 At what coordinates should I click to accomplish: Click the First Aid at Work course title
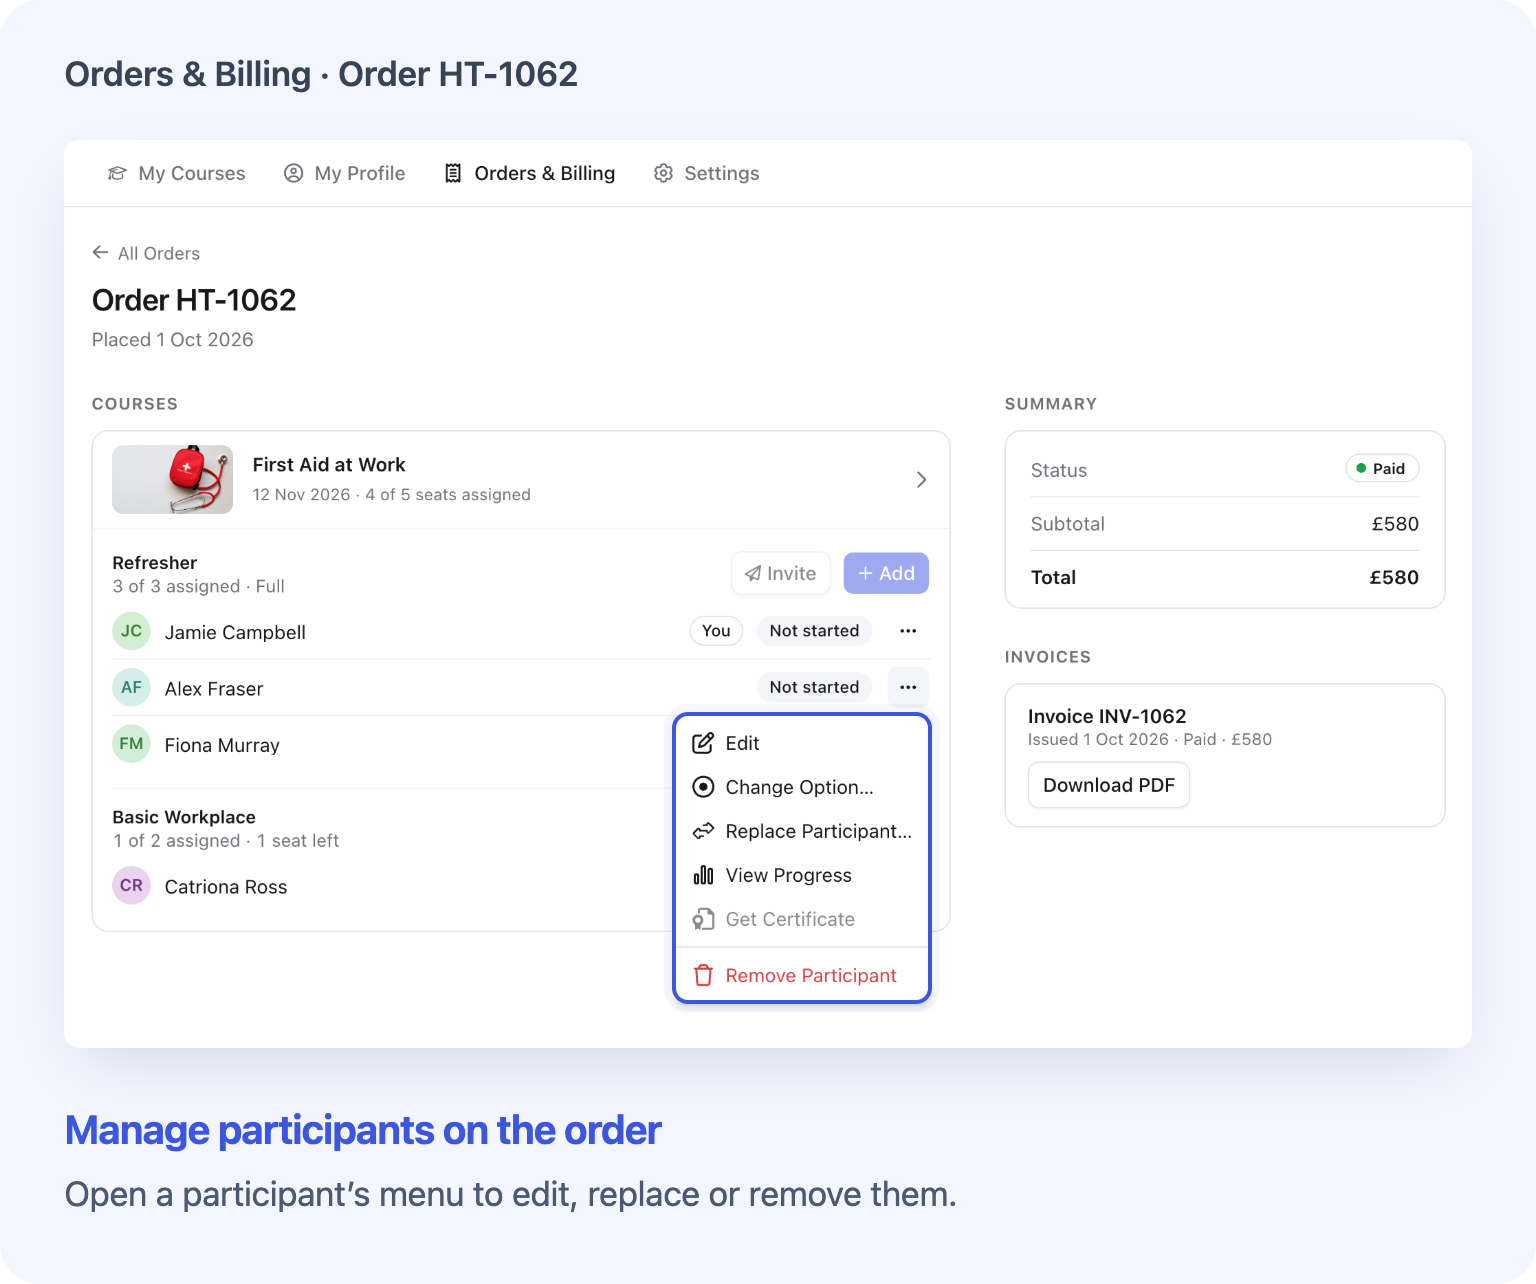(329, 465)
